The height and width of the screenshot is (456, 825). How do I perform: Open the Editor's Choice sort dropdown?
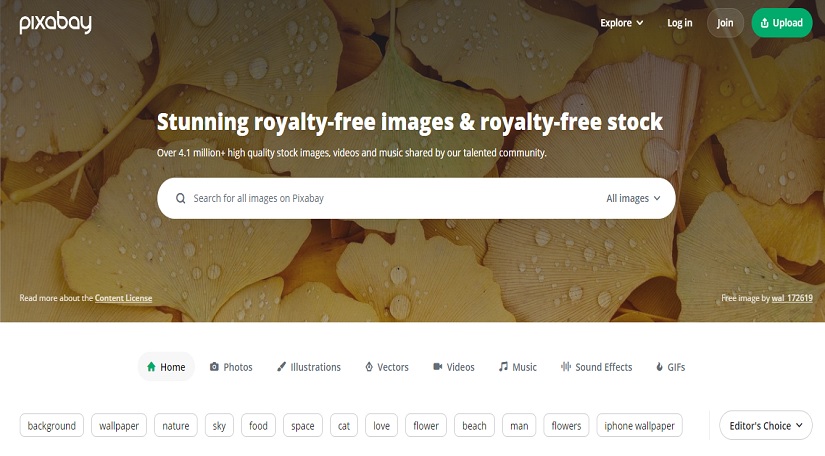[766, 425]
